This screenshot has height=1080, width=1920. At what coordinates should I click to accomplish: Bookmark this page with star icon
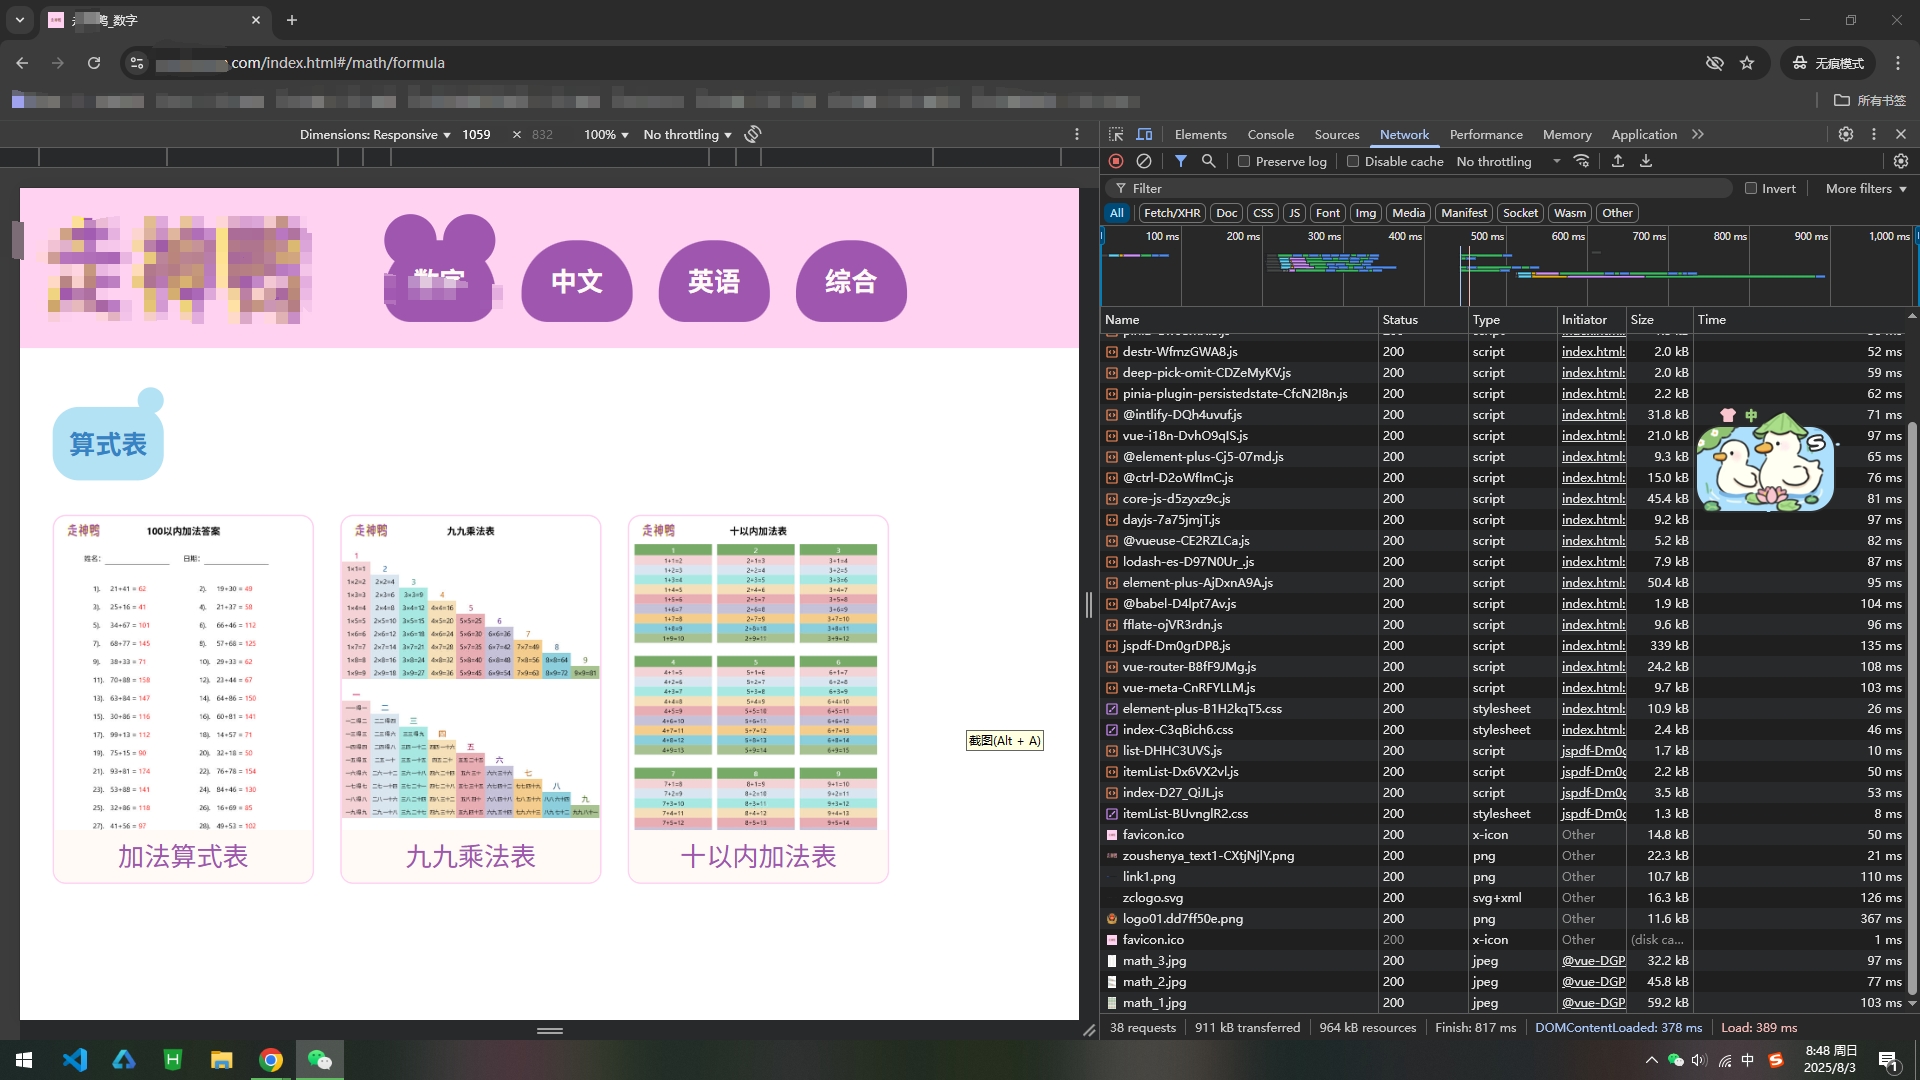1747,63
